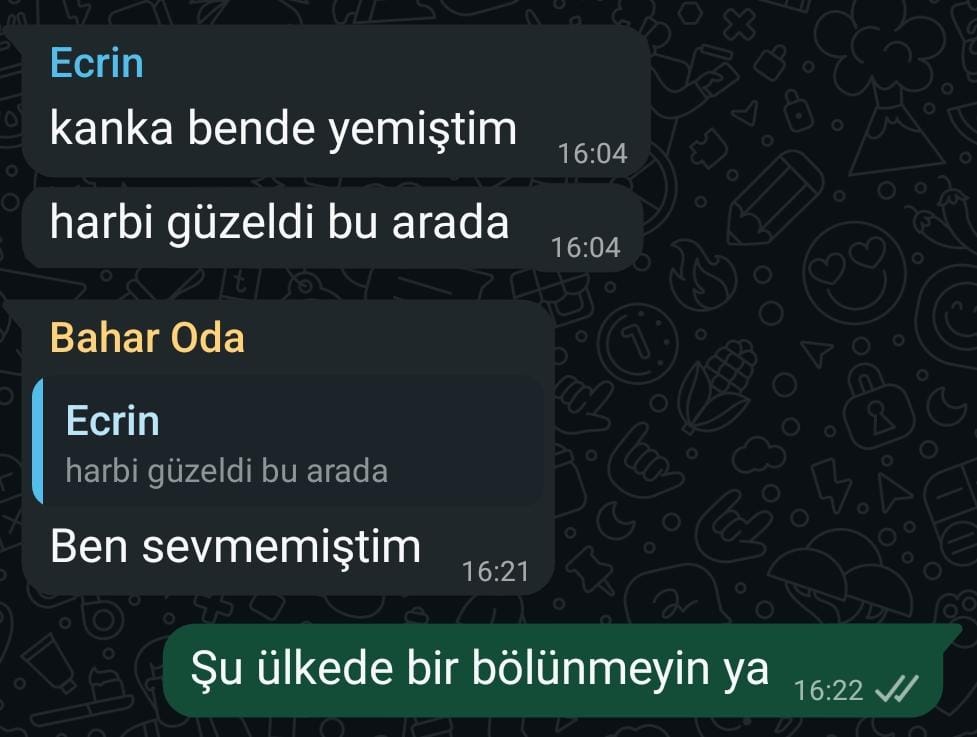Tap the lightning bolt doodle in wallpaper
The image size is (977, 737).
point(830,485)
